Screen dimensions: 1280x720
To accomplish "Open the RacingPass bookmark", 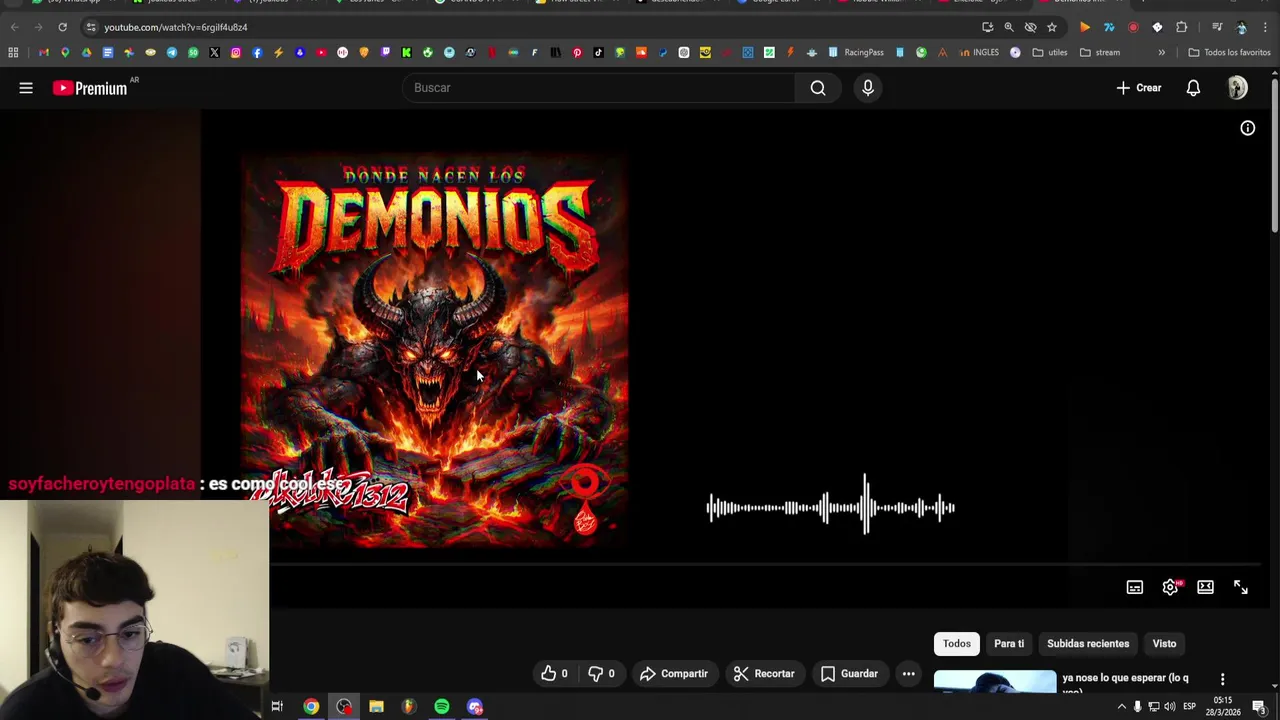I will tap(856, 52).
